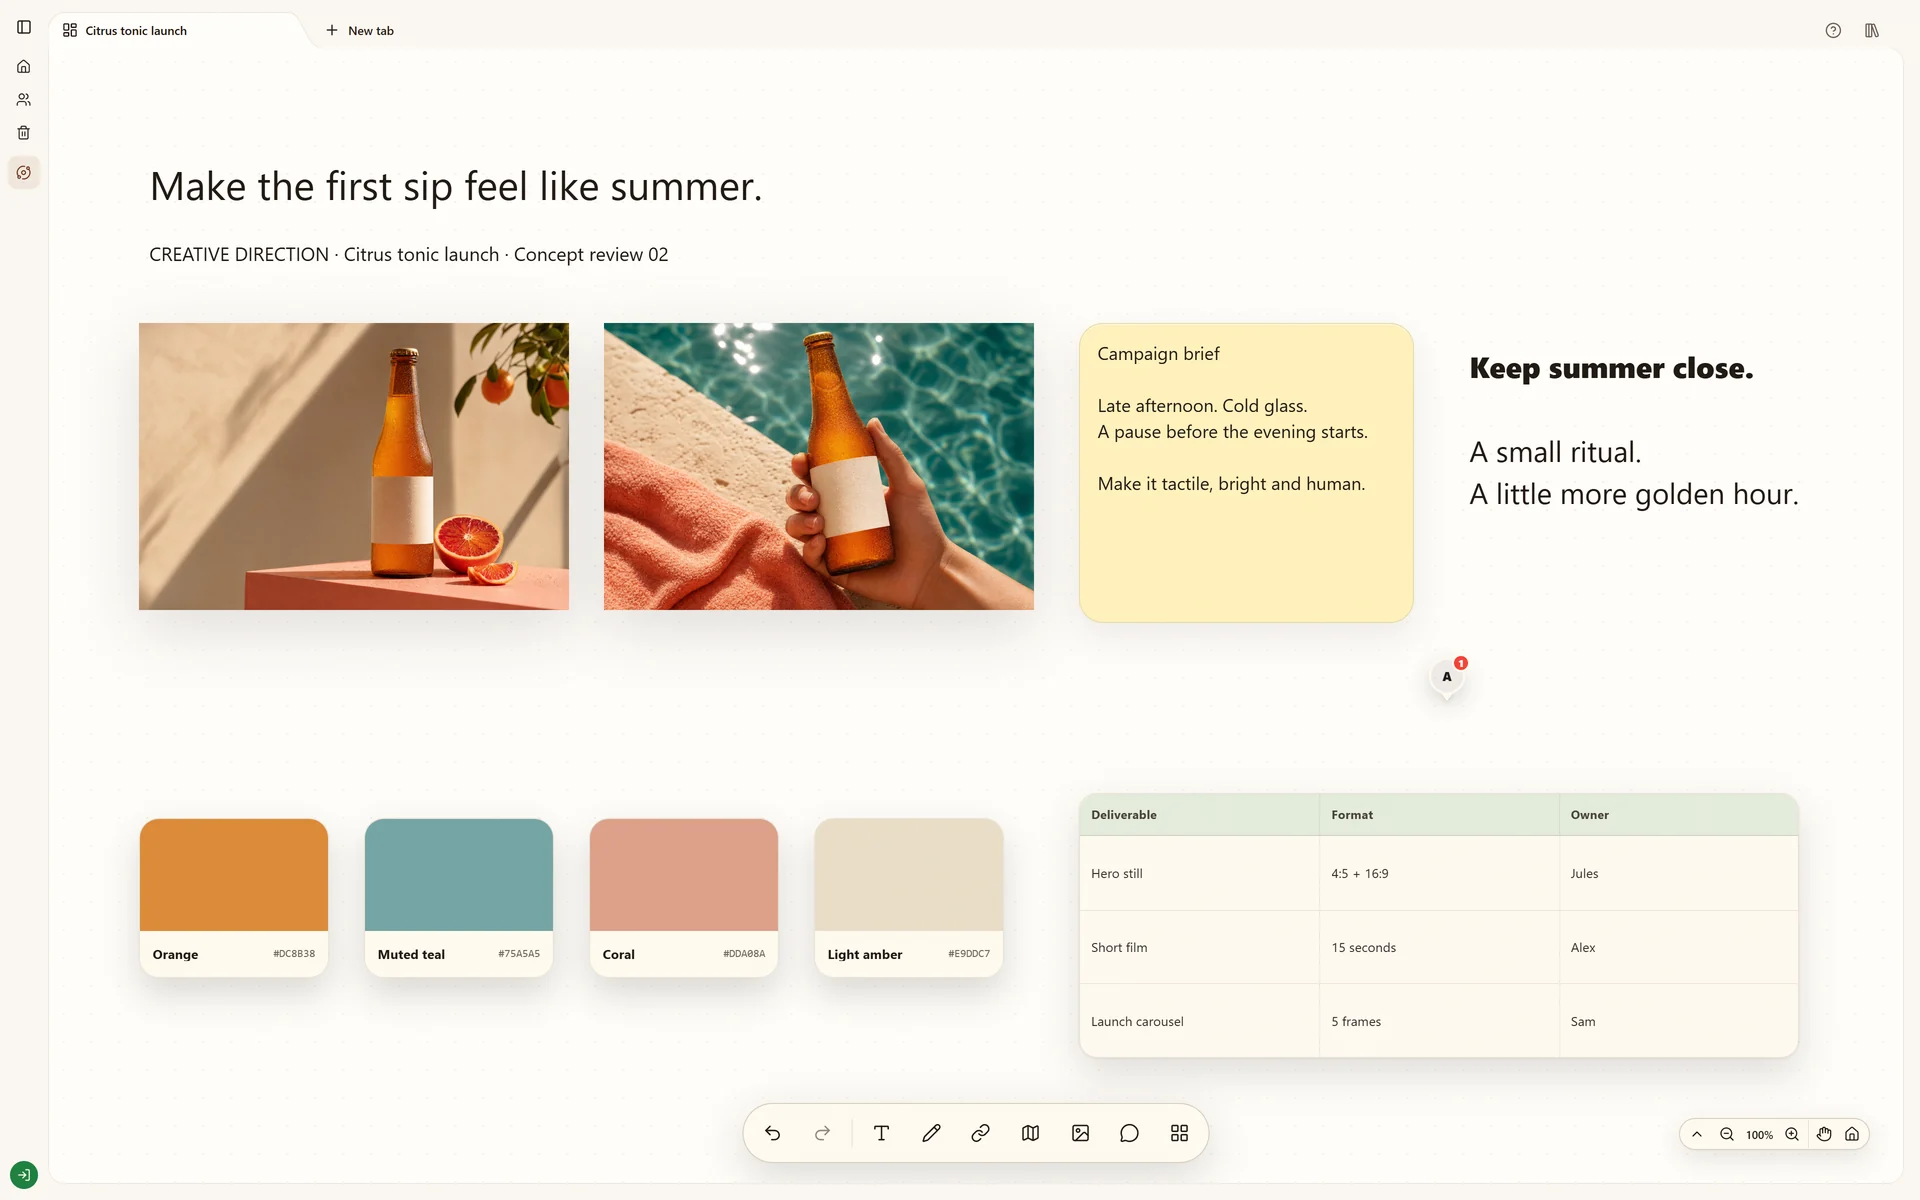Screen dimensions: 1920x1200
Task: Click the map icon in toolbar
Action: [x=1030, y=1133]
